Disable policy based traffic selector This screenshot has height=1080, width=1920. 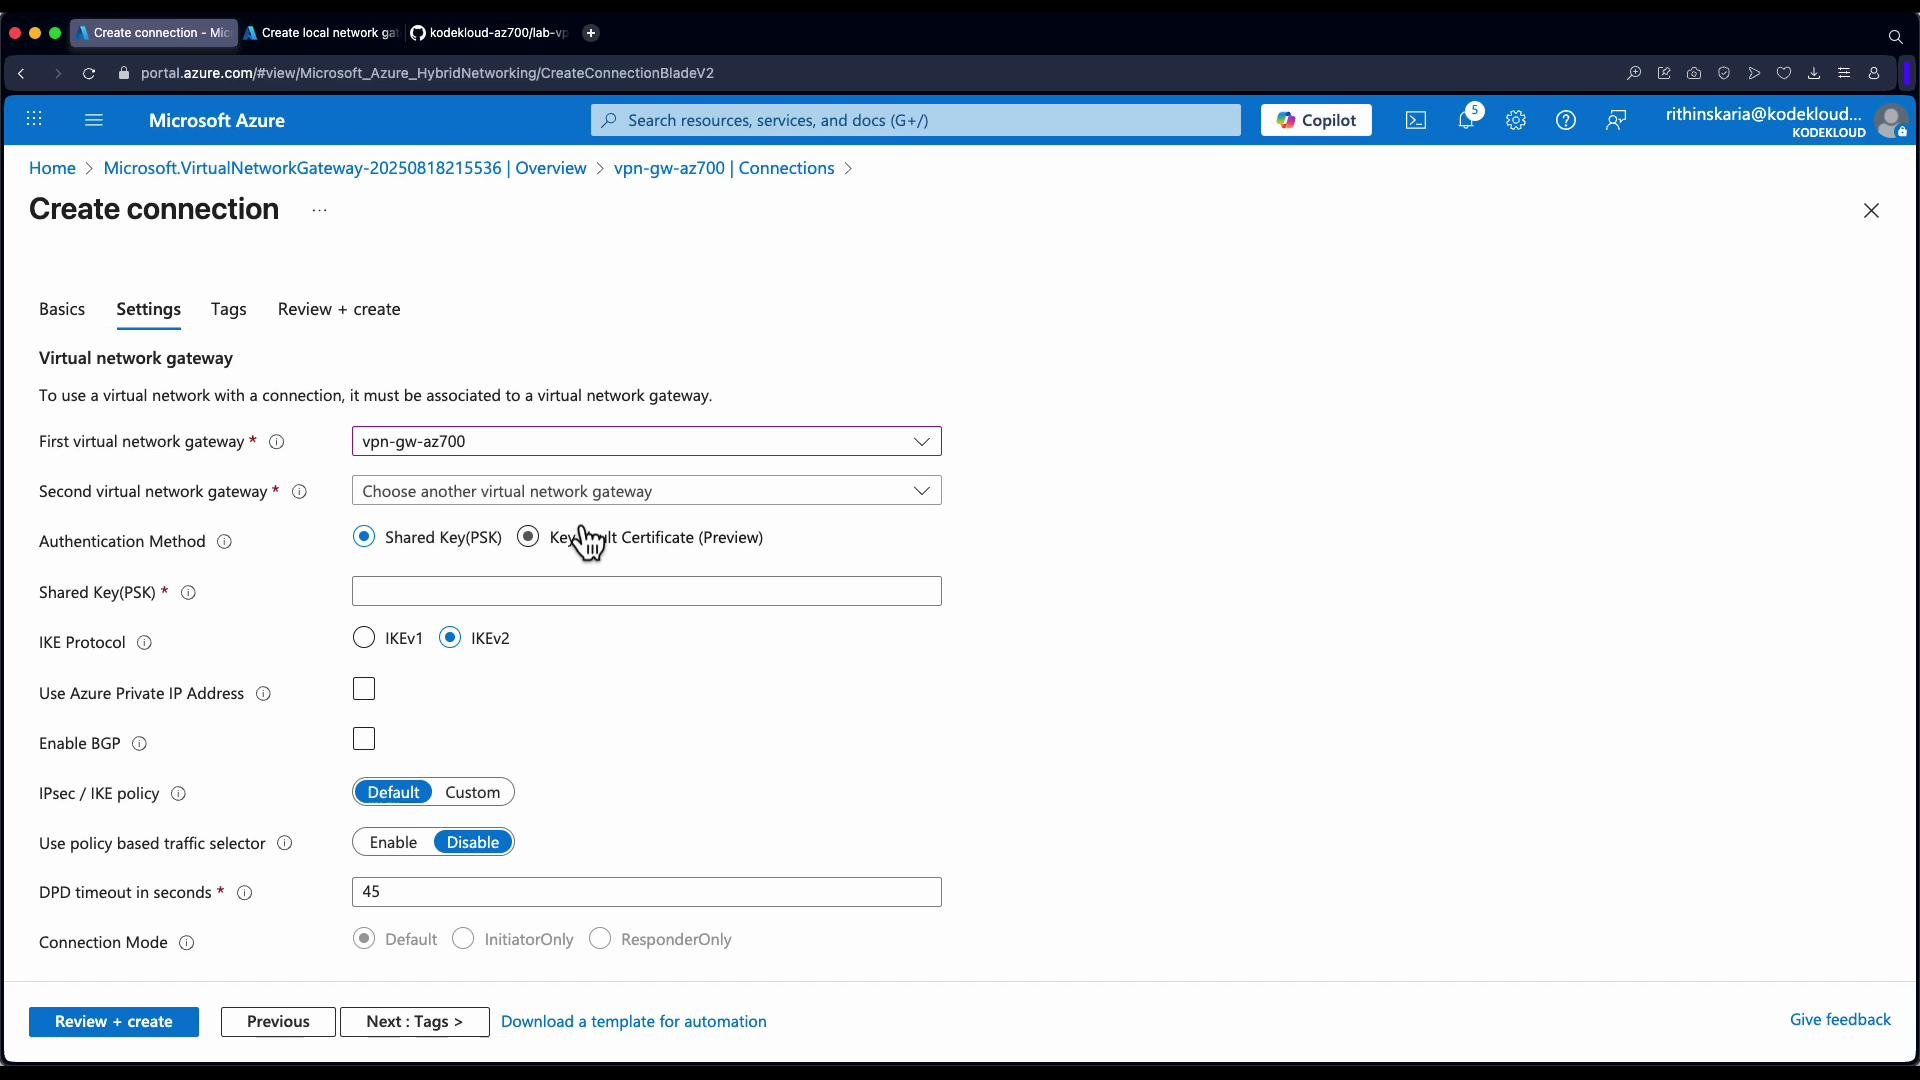tap(473, 842)
